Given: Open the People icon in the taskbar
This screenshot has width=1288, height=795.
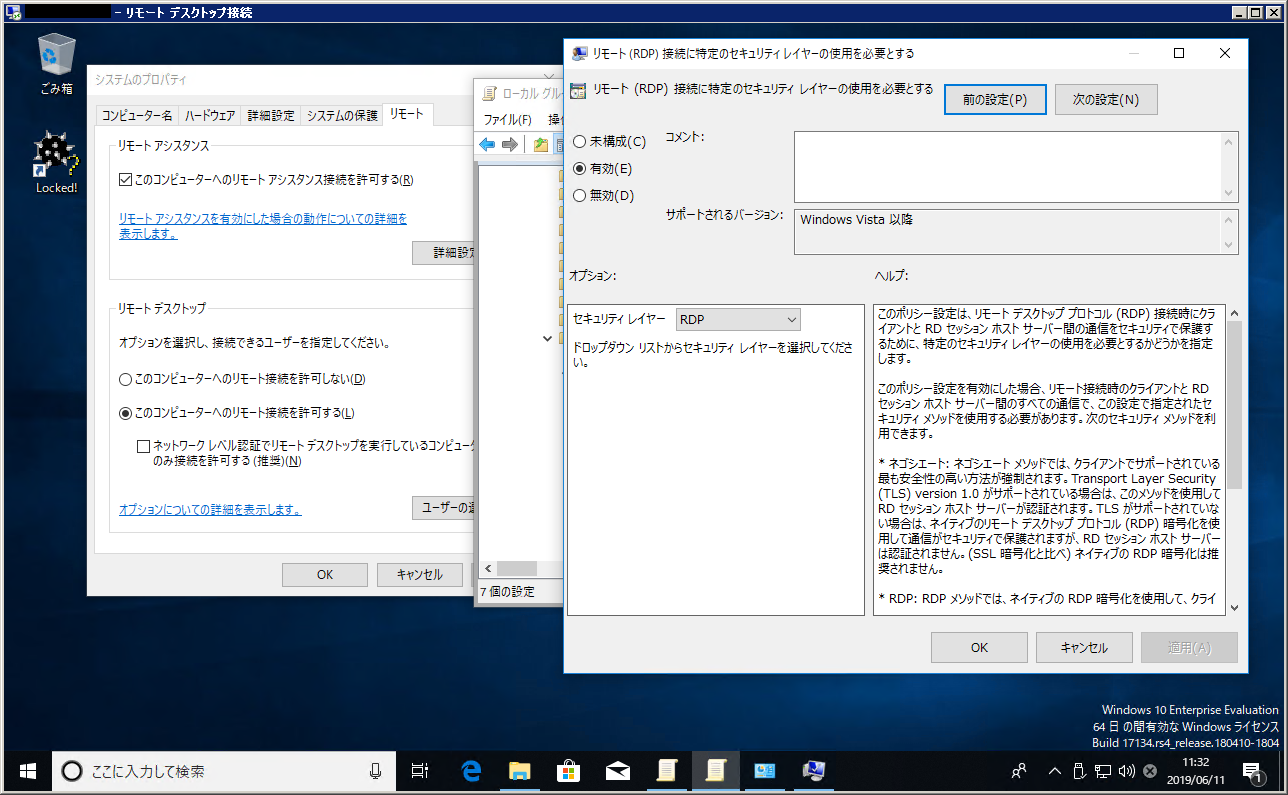Looking at the screenshot, I should (x=1019, y=771).
